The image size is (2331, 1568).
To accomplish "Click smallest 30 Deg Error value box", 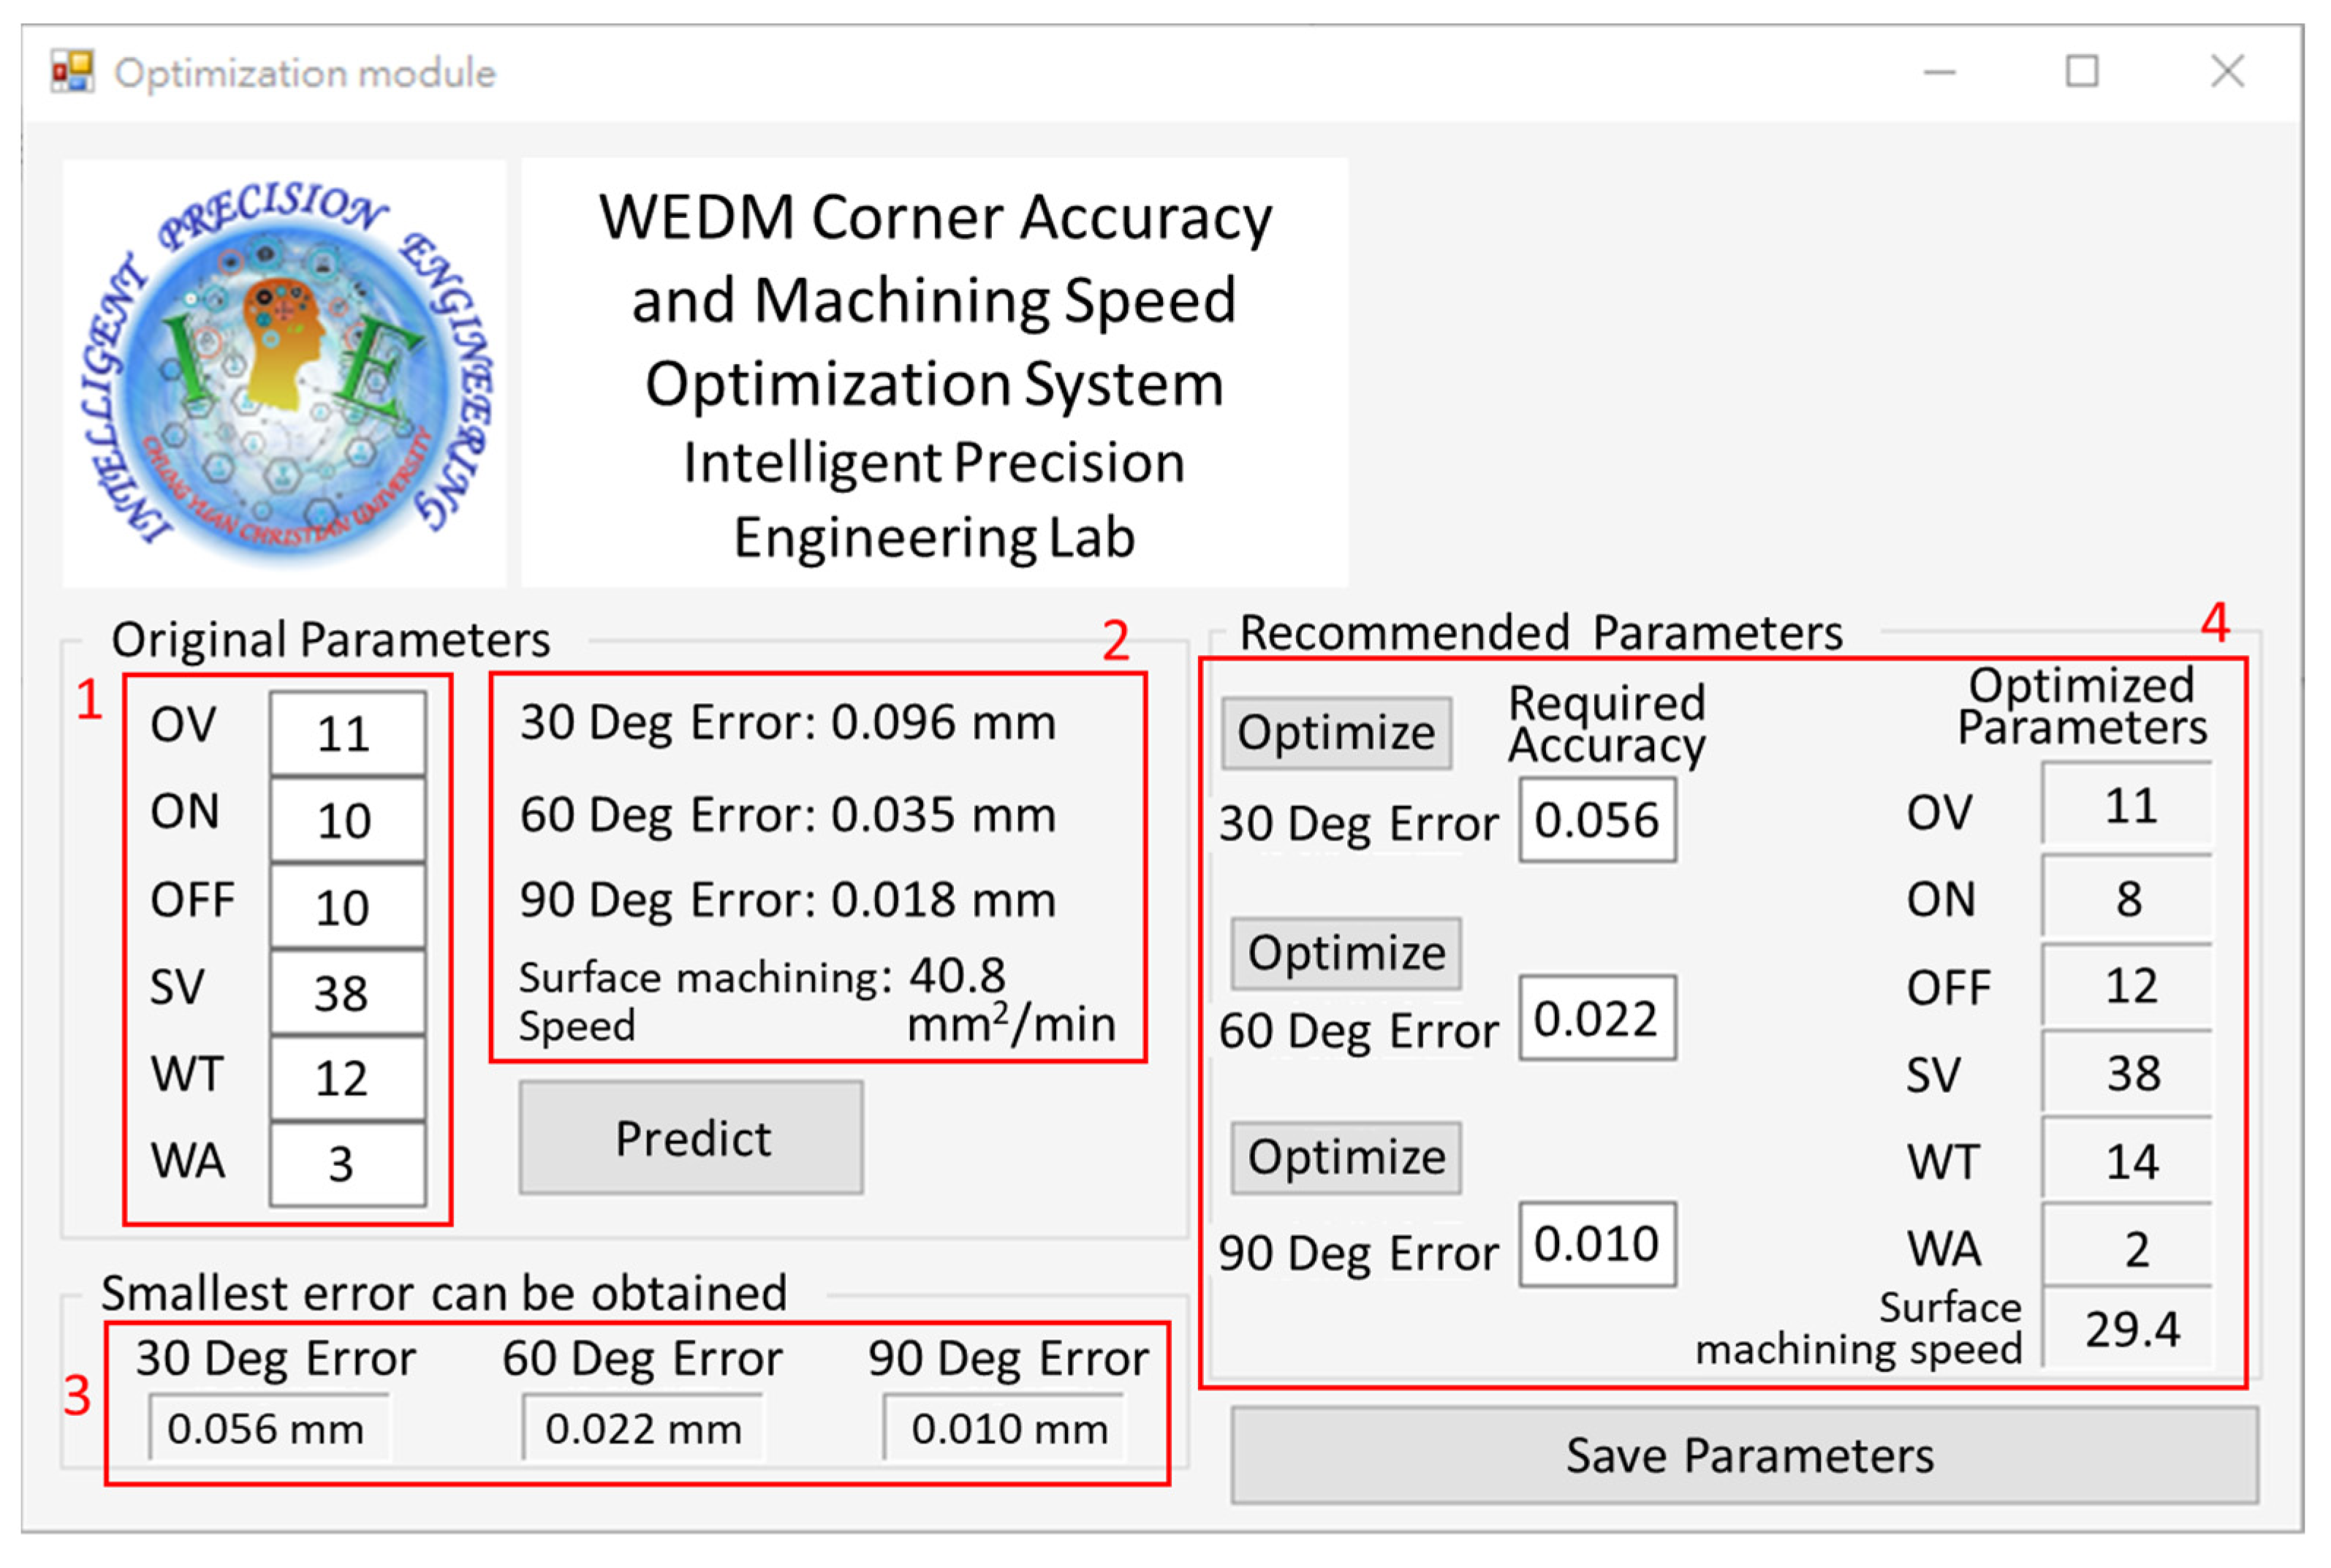I will (268, 1428).
